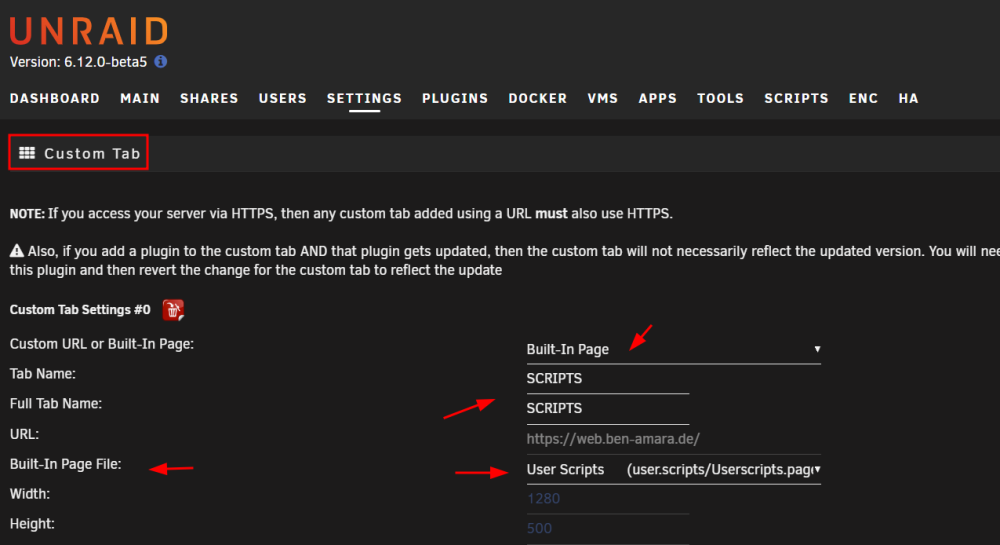Switch to the SHARES tab
The height and width of the screenshot is (545, 1000).
(x=209, y=98)
